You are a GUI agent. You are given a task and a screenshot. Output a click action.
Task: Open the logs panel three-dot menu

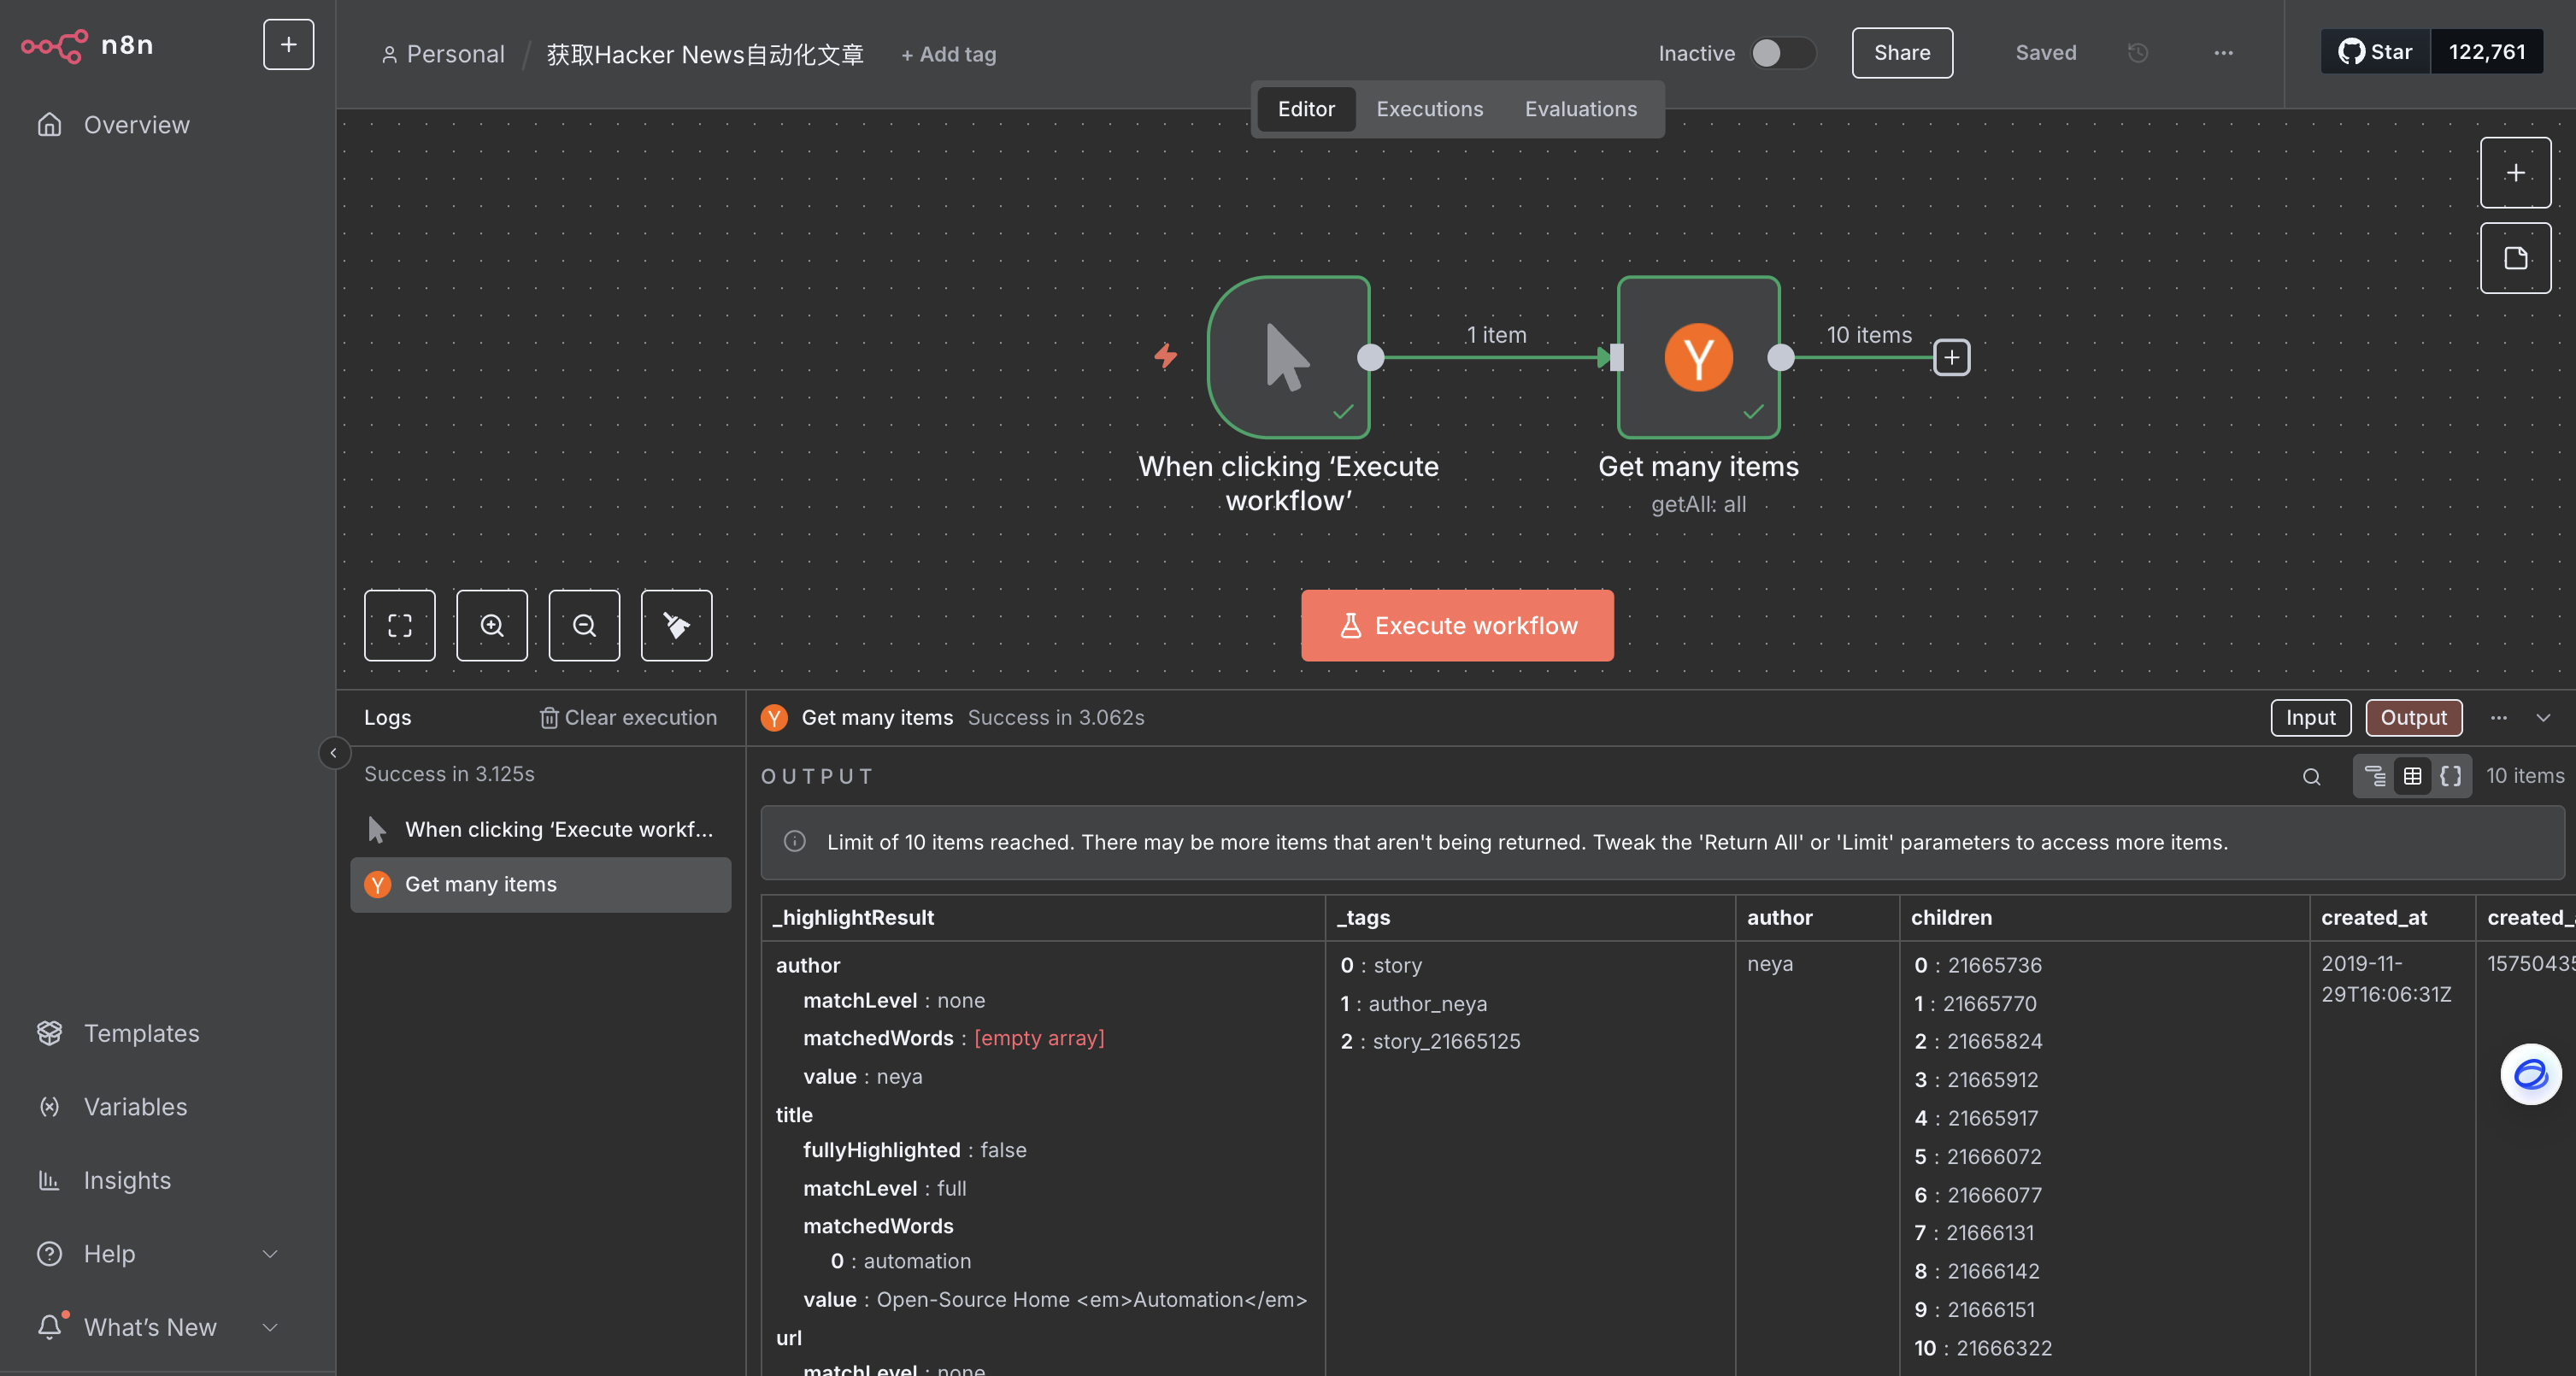pos(2498,718)
